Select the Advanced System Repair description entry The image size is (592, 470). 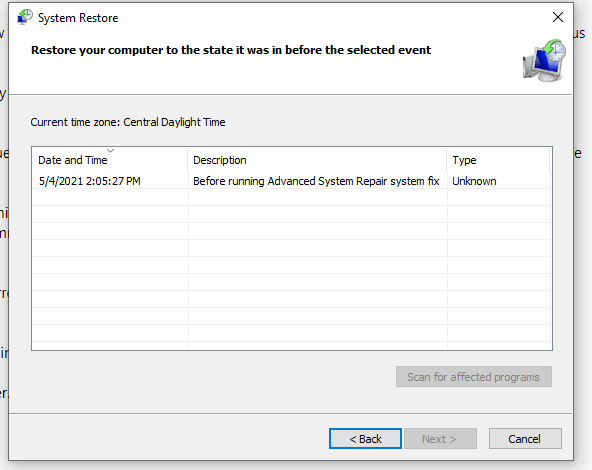point(316,181)
